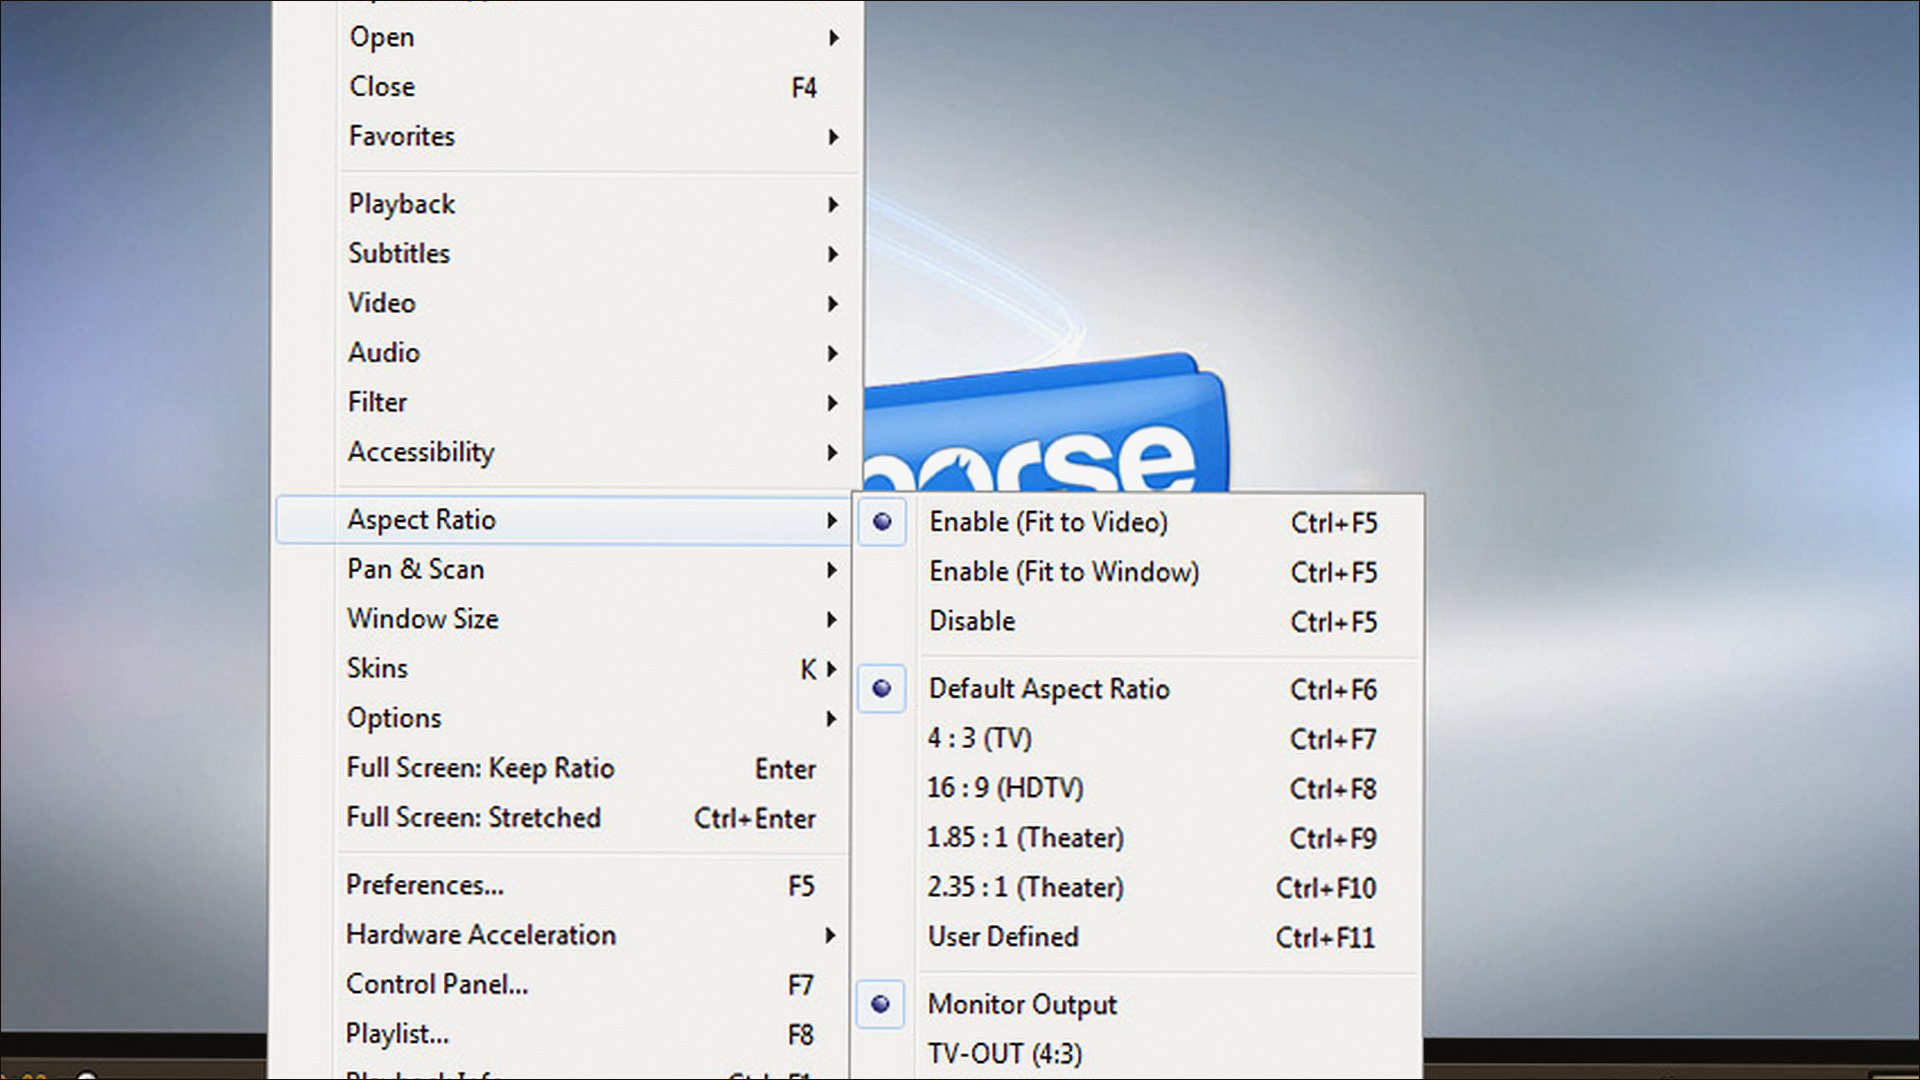The height and width of the screenshot is (1080, 1920).
Task: Open the Skins submenu
Action: (x=563, y=668)
